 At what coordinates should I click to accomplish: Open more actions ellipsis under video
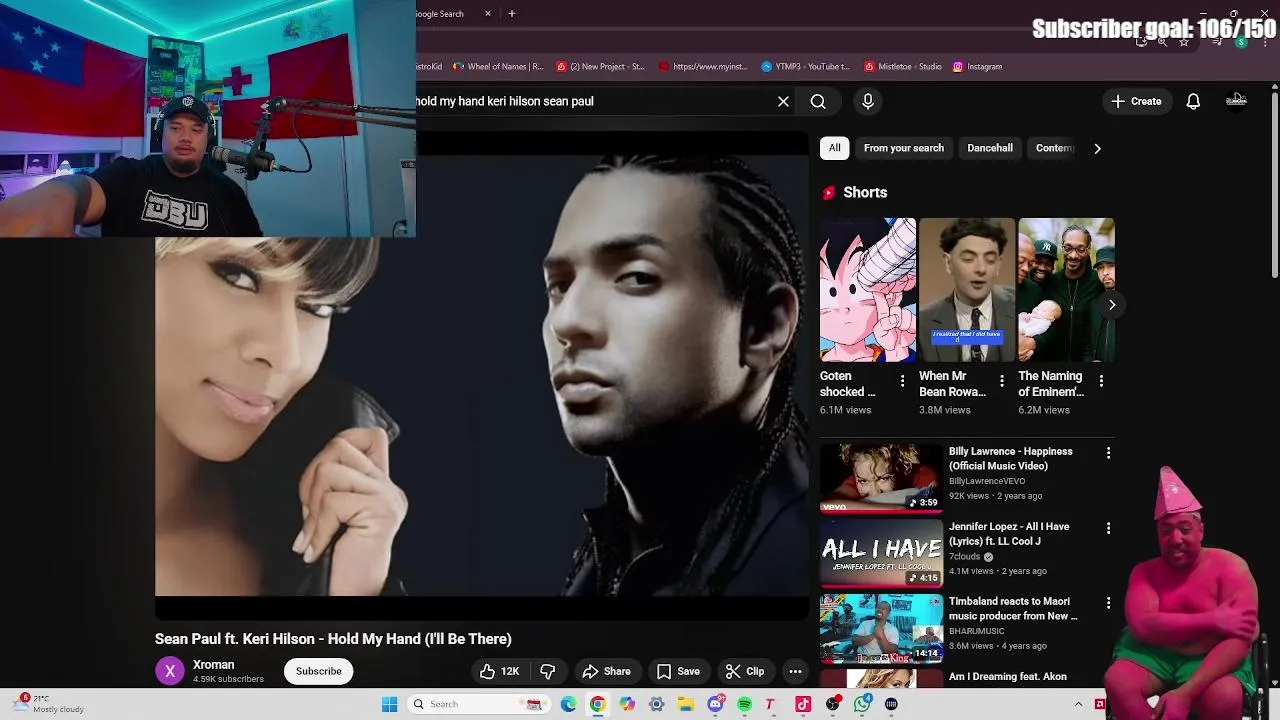pos(795,671)
